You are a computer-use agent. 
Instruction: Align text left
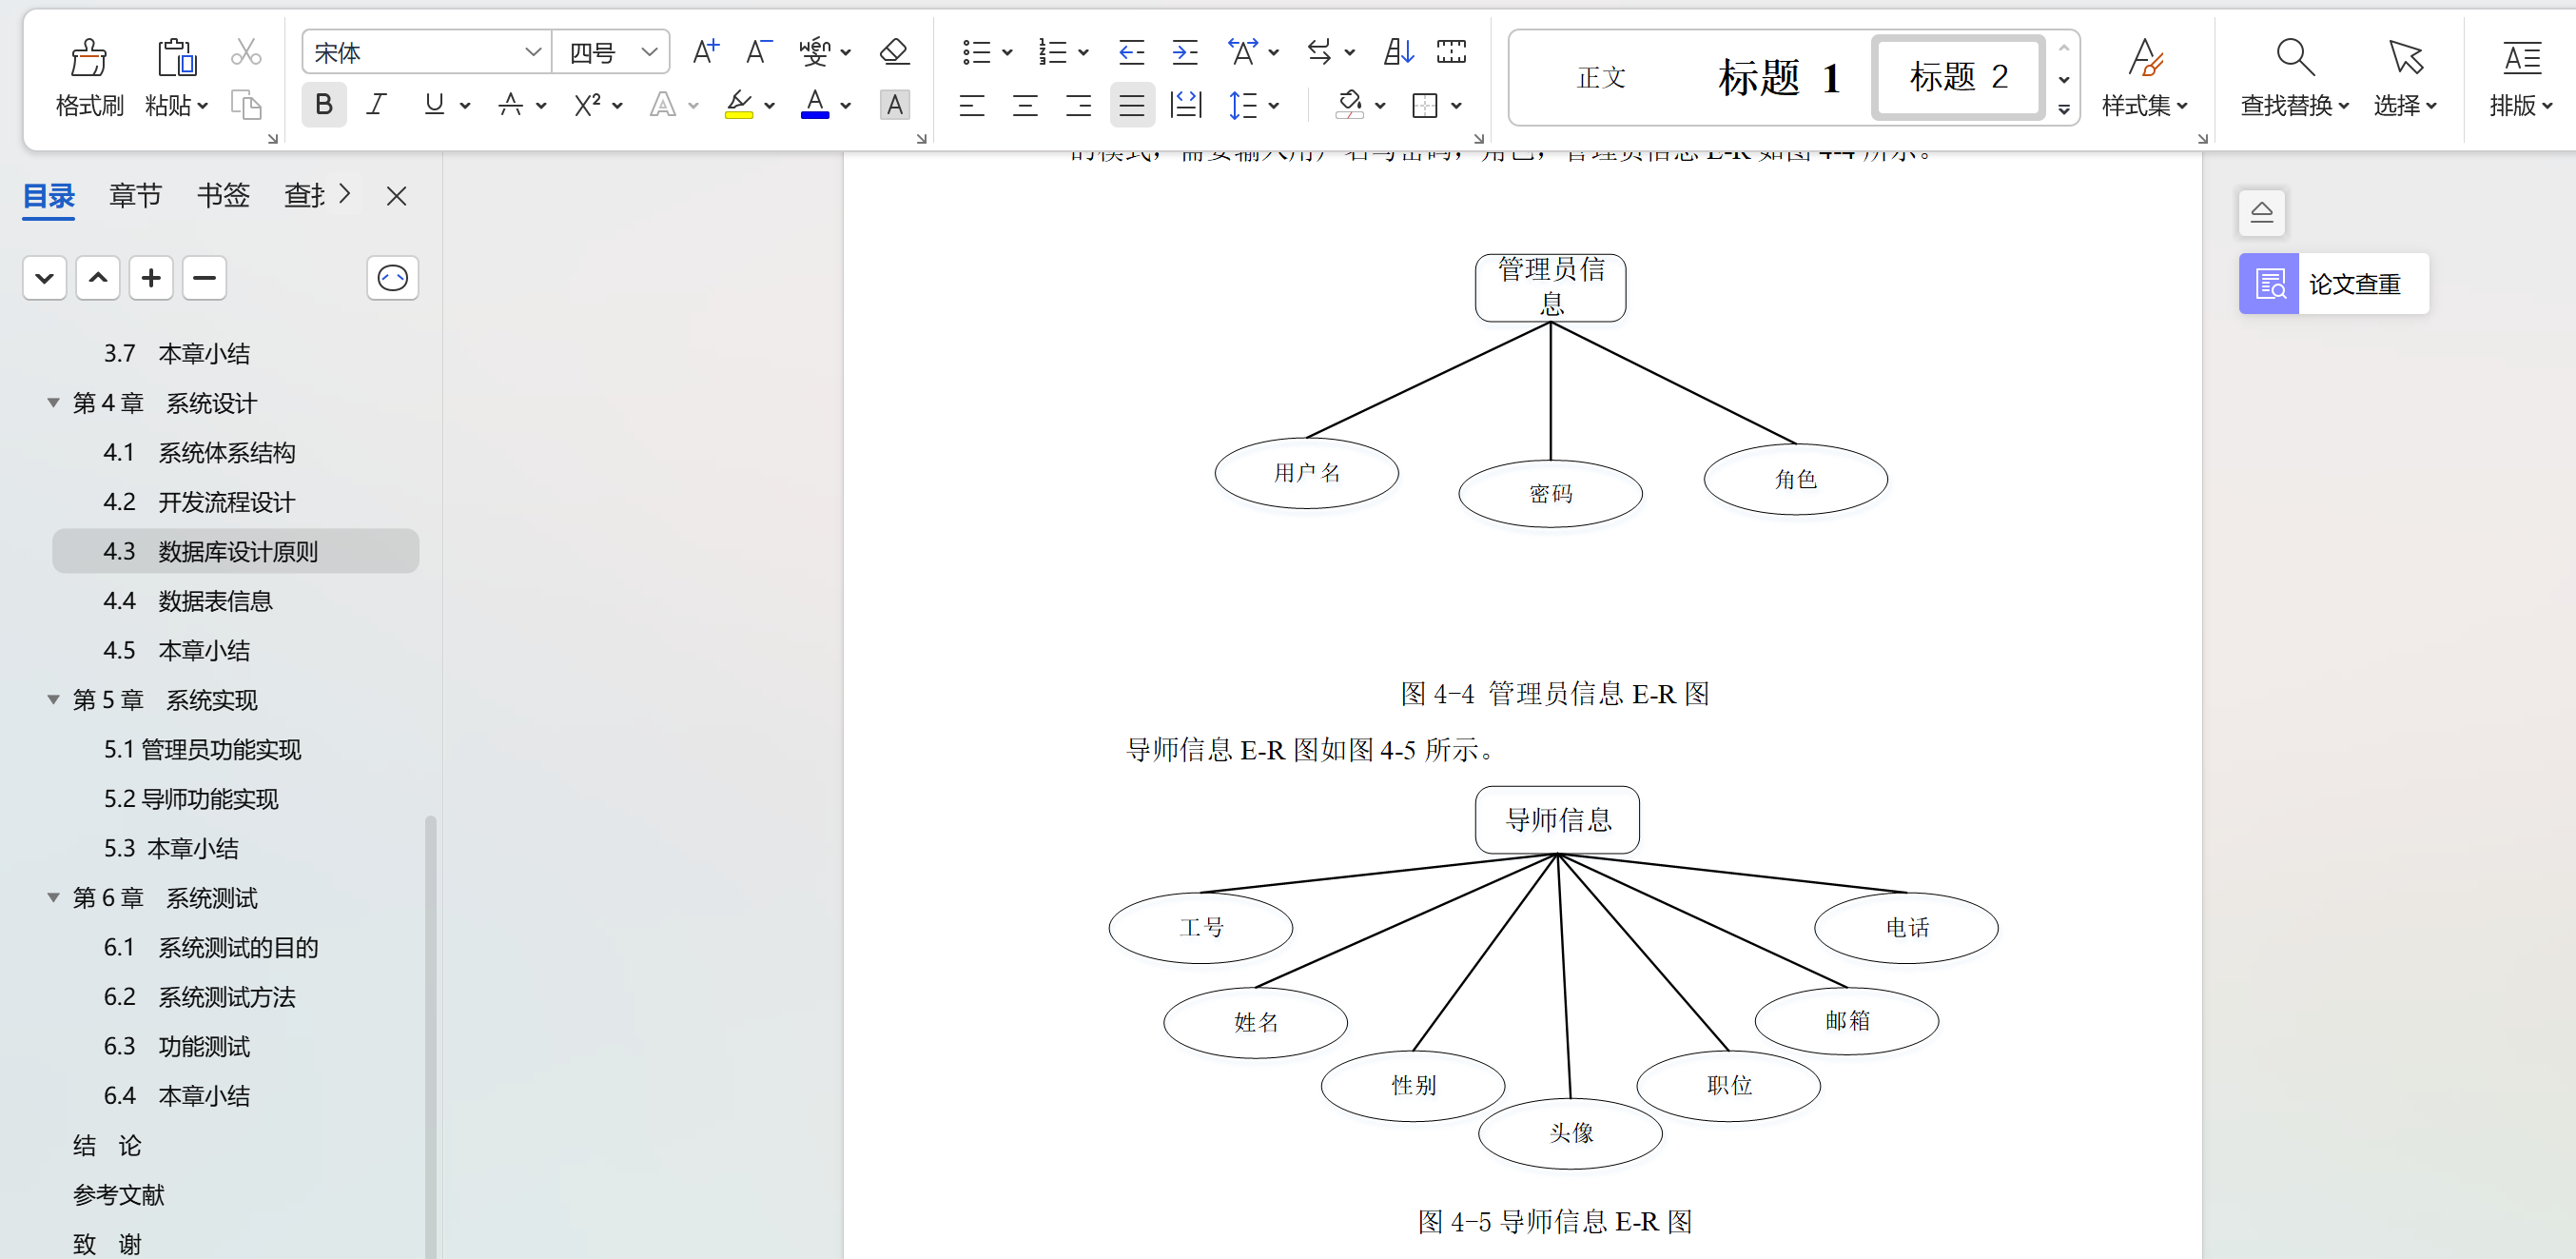(x=972, y=104)
